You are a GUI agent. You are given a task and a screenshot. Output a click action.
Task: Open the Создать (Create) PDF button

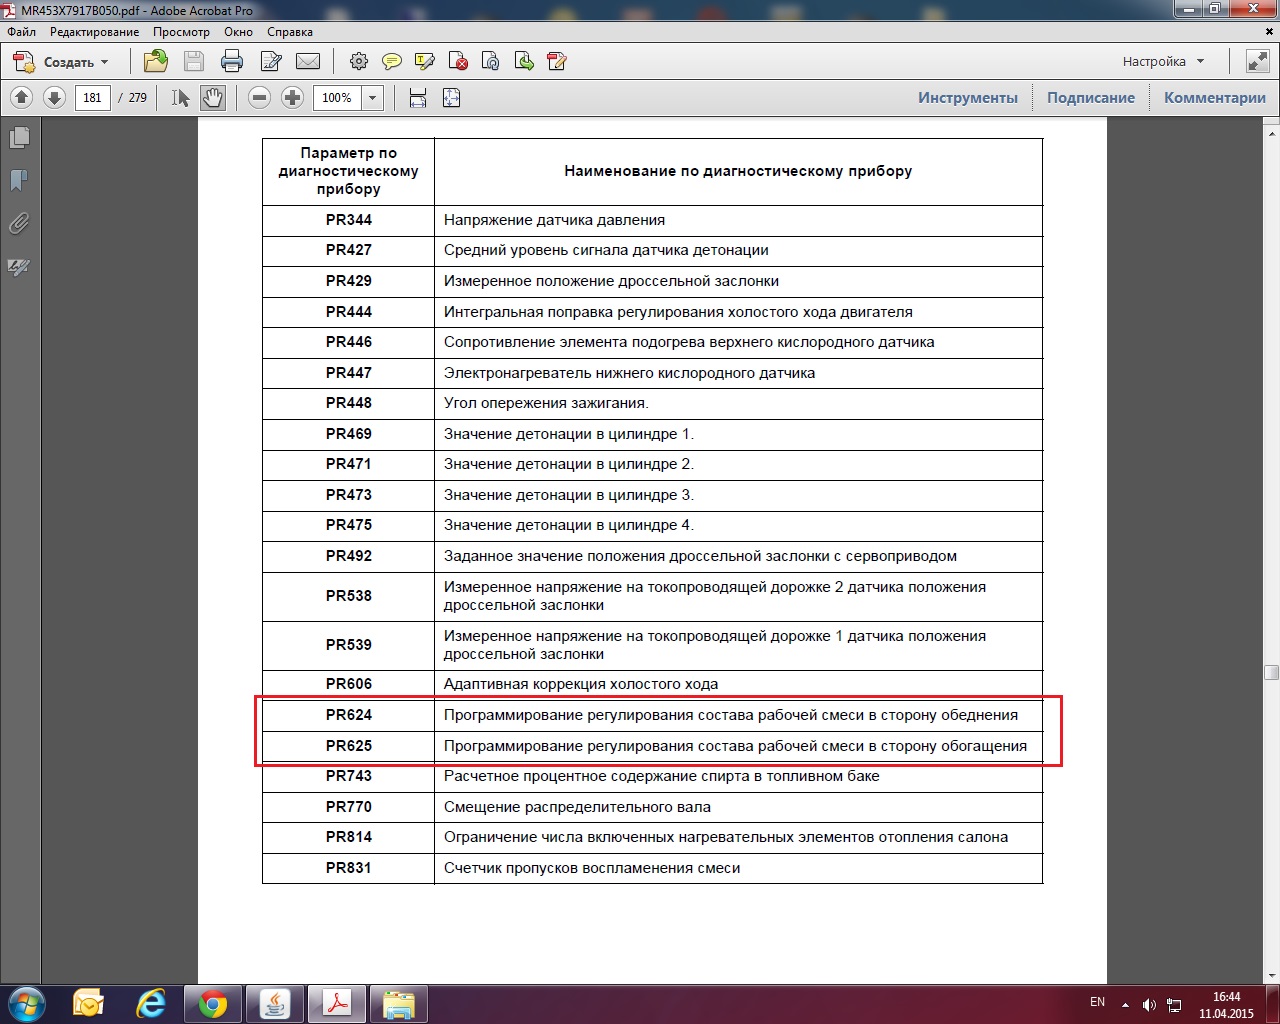(x=60, y=62)
